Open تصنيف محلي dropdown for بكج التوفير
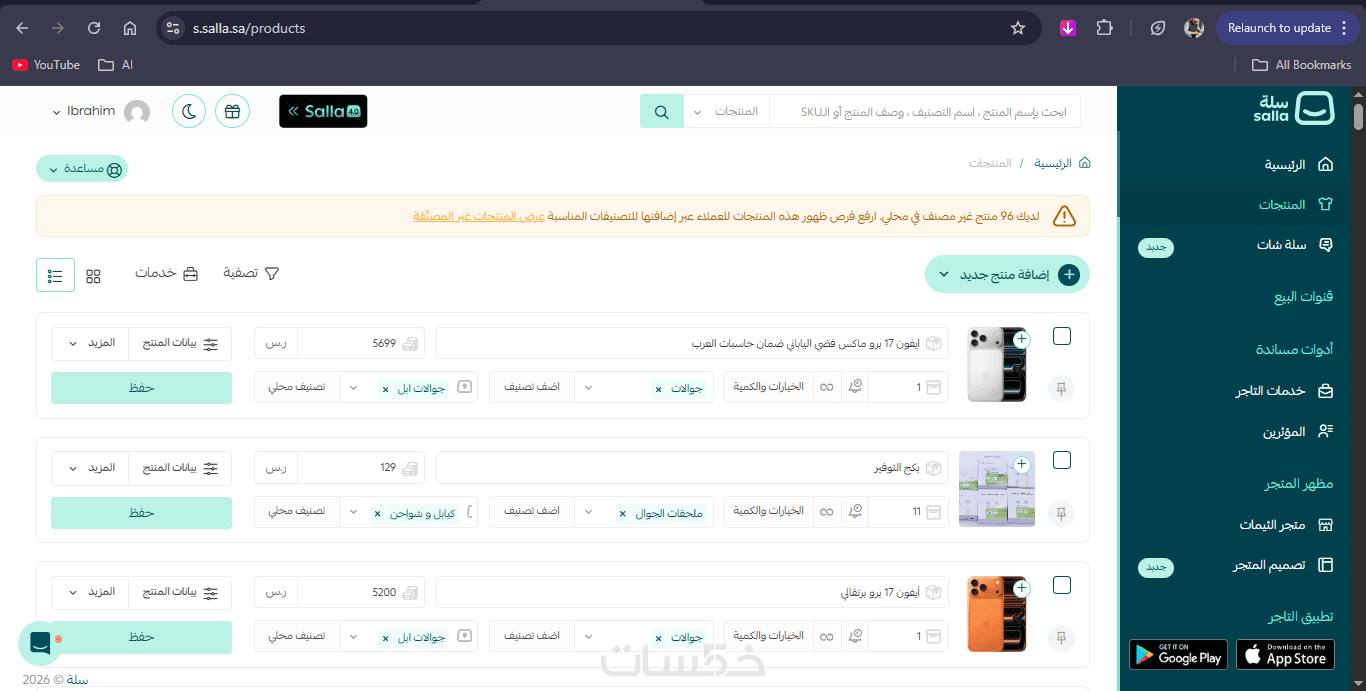Screen dimensions: 1366x691 (351, 511)
